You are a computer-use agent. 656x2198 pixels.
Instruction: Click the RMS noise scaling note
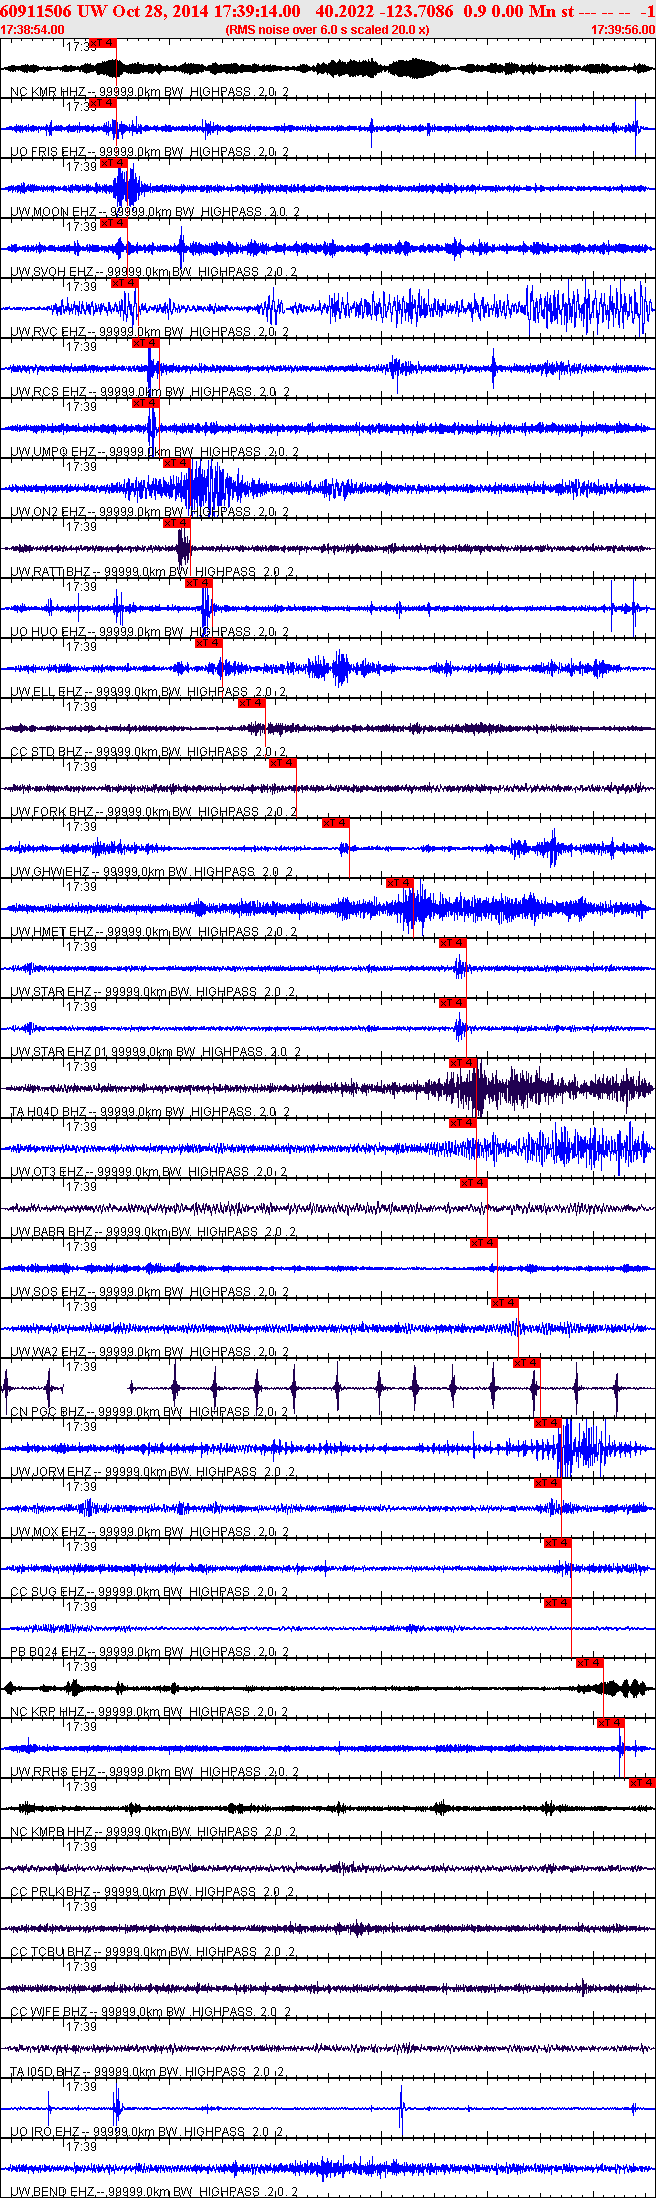pyautogui.click(x=328, y=30)
